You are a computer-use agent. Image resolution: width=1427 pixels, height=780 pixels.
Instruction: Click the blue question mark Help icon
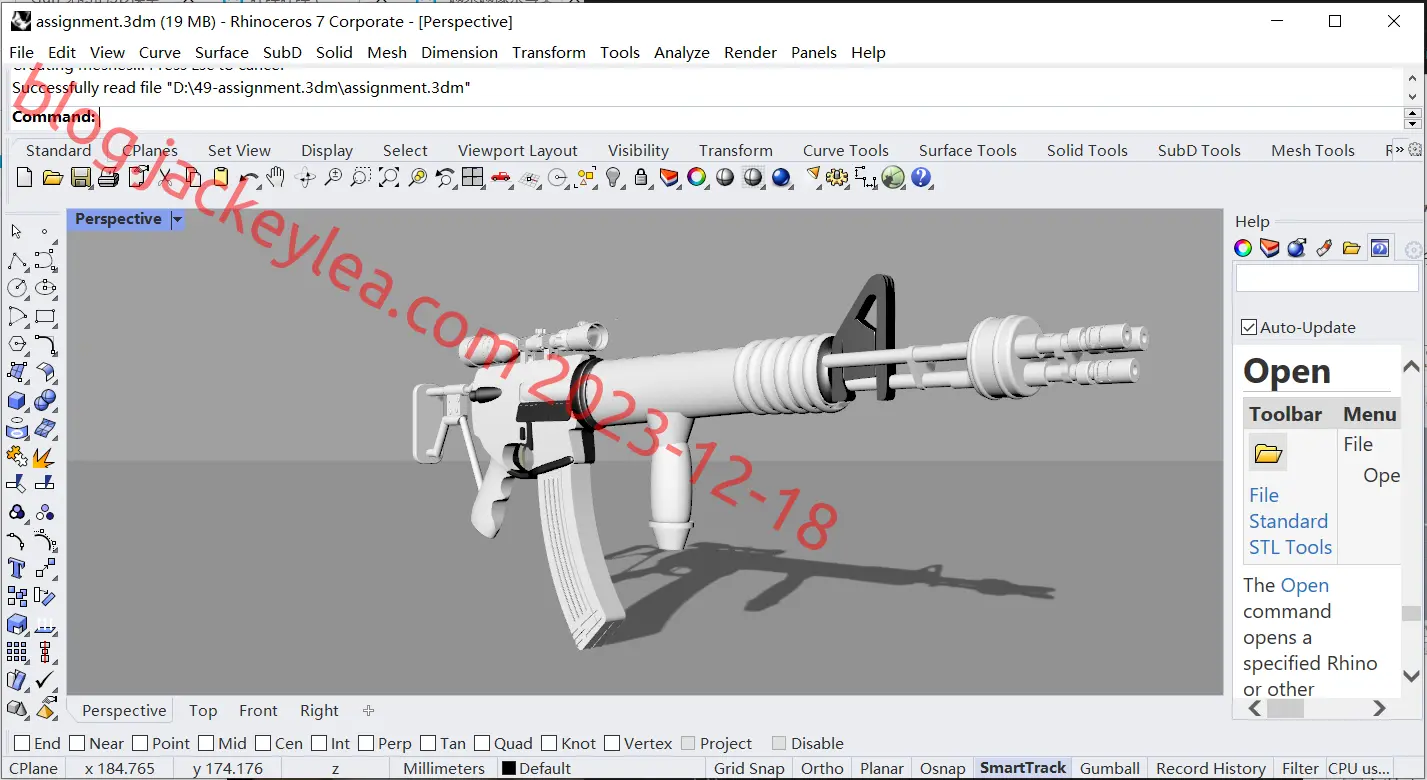(x=921, y=178)
